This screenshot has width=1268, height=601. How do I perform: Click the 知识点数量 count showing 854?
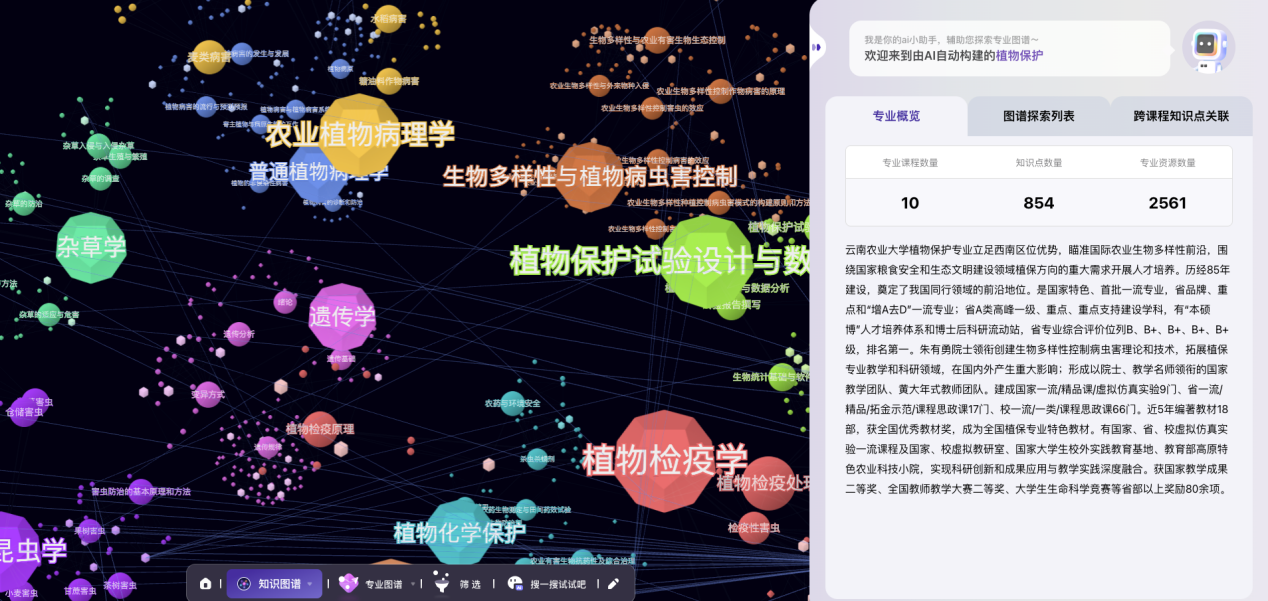[1038, 201]
